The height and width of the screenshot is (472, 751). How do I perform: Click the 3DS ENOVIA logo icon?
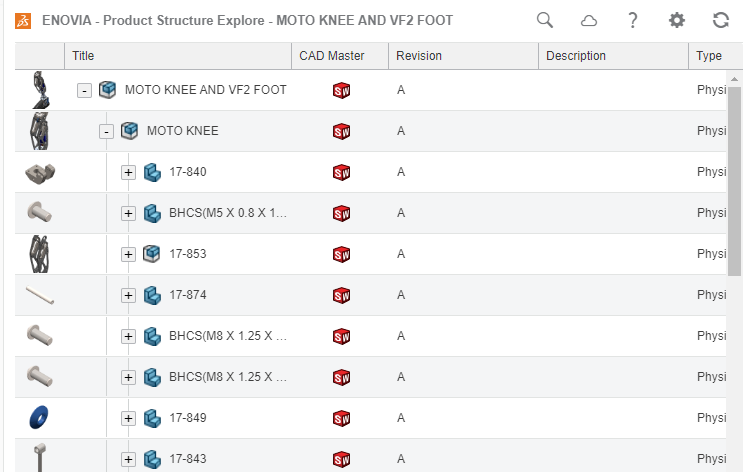(x=23, y=21)
